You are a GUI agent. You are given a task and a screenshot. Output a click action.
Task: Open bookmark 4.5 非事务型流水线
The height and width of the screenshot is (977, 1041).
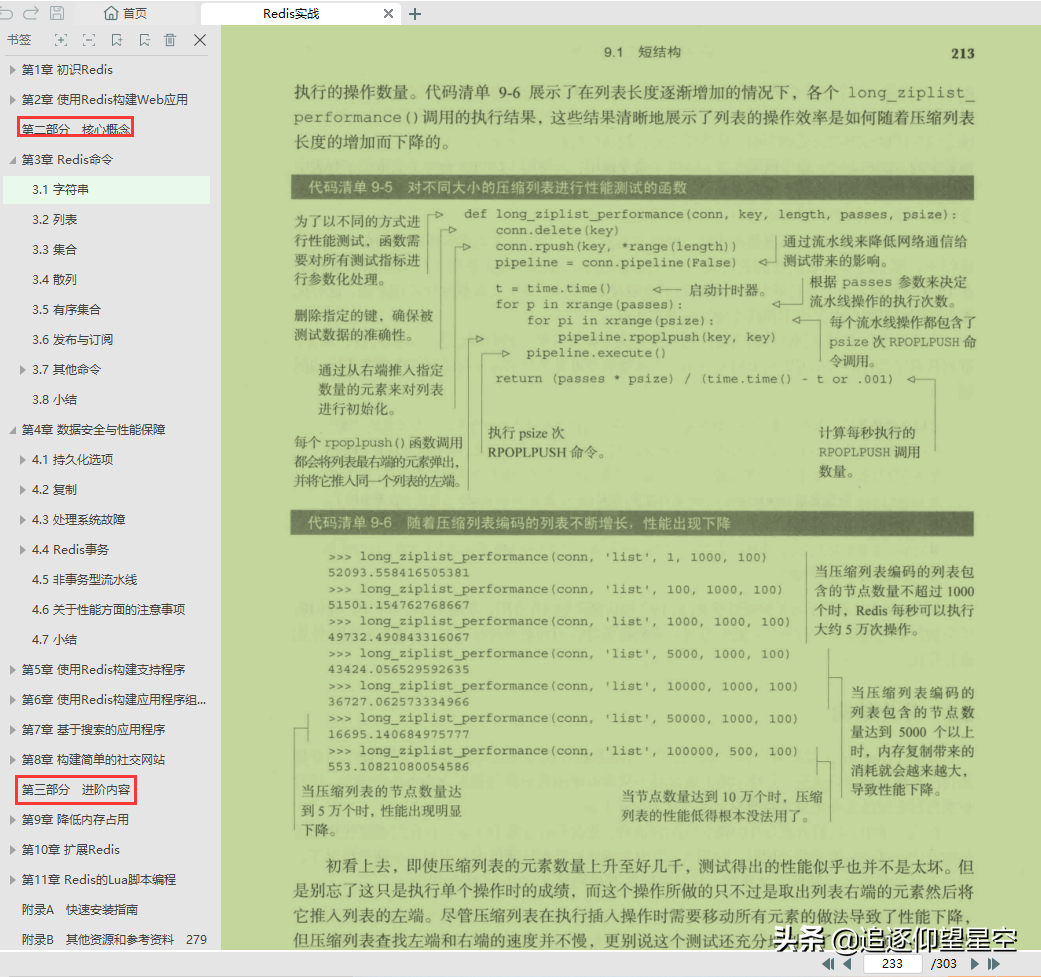pyautogui.click(x=84, y=579)
